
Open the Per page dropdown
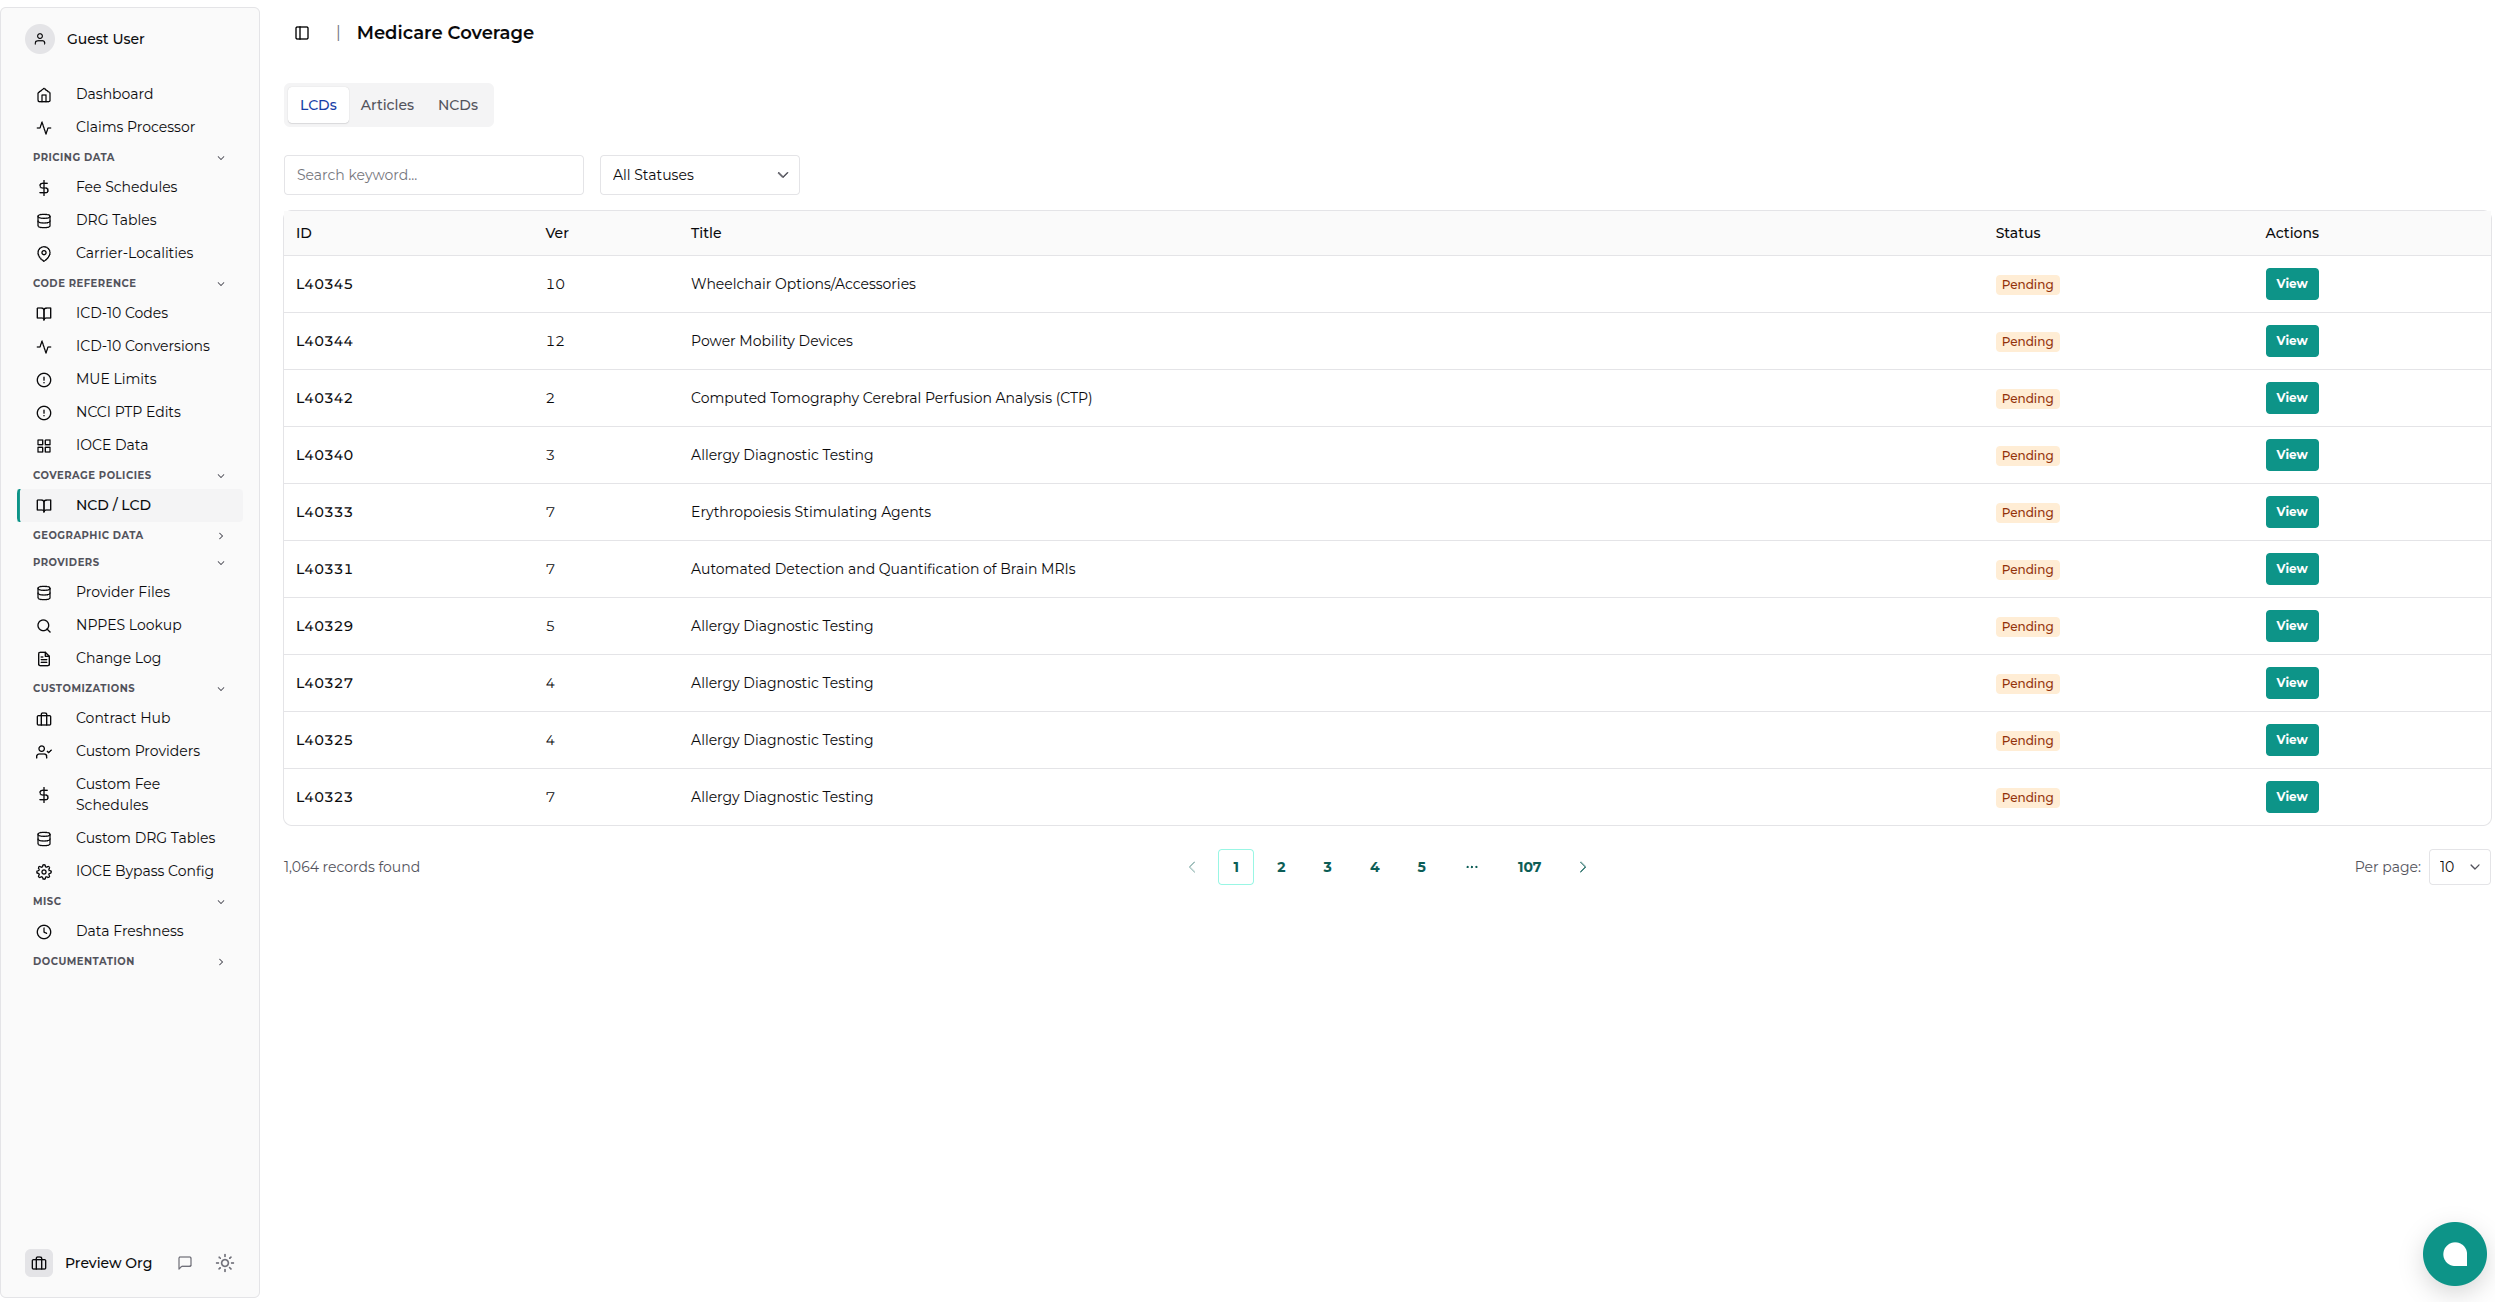[2459, 867]
